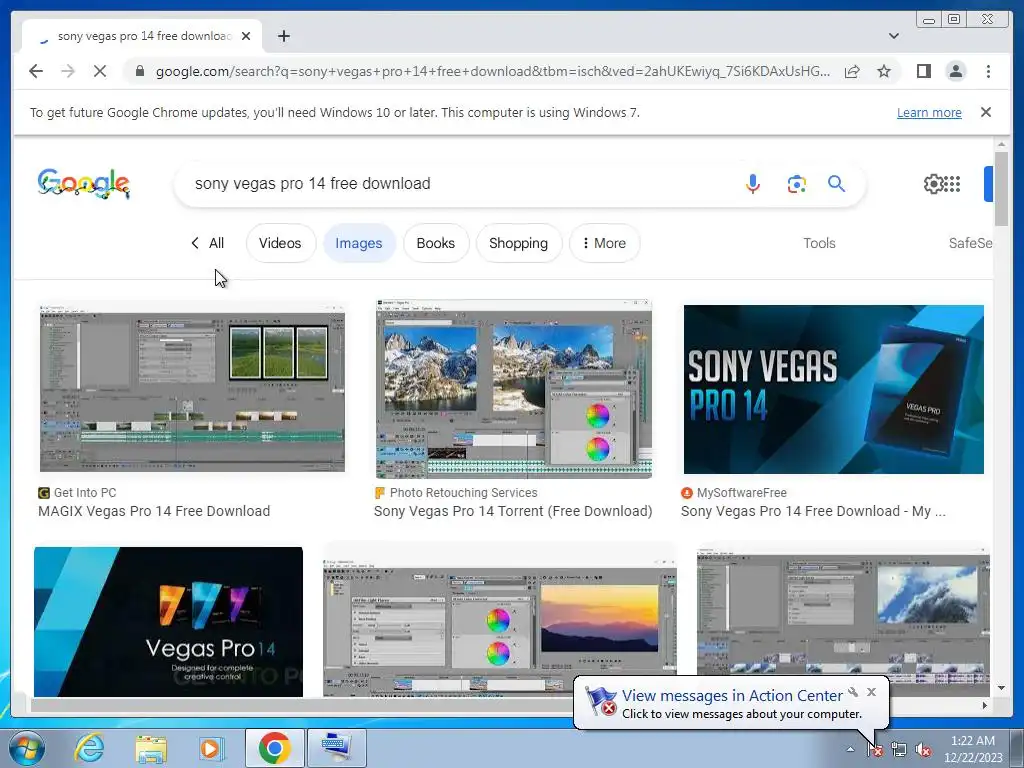Open Windows Explorer folder in taskbar
This screenshot has width=1024, height=768.
150,748
